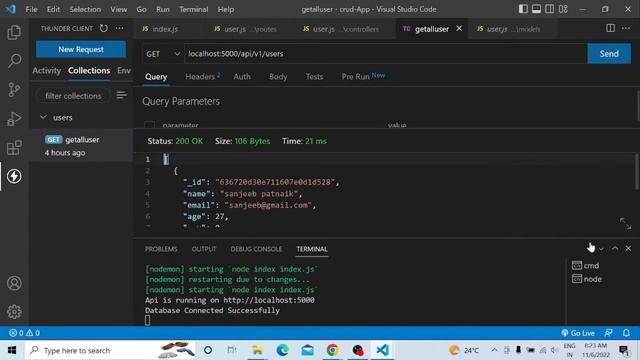Open Windows Start menu
Image resolution: width=640 pixels, height=360 pixels.
[12, 350]
